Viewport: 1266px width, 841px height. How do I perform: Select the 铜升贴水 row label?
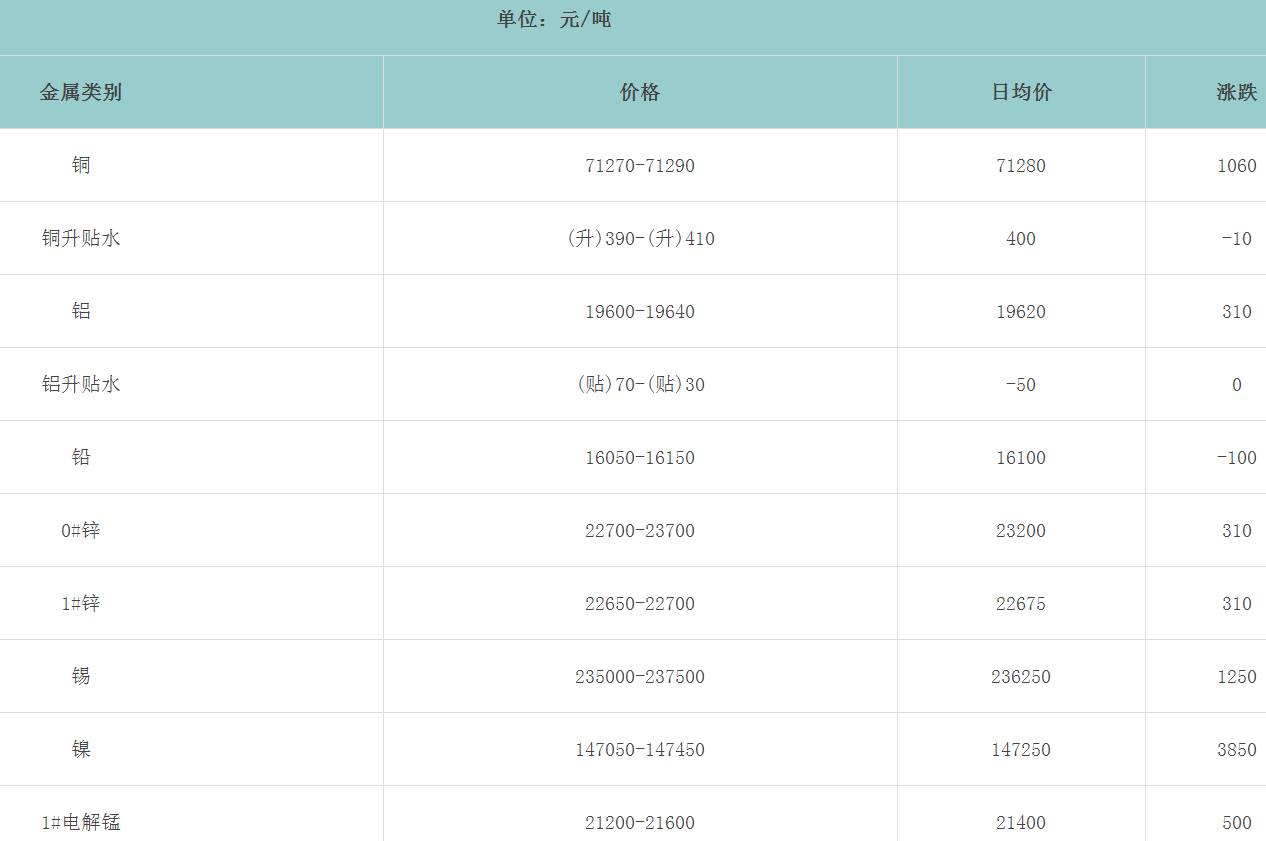(x=81, y=238)
